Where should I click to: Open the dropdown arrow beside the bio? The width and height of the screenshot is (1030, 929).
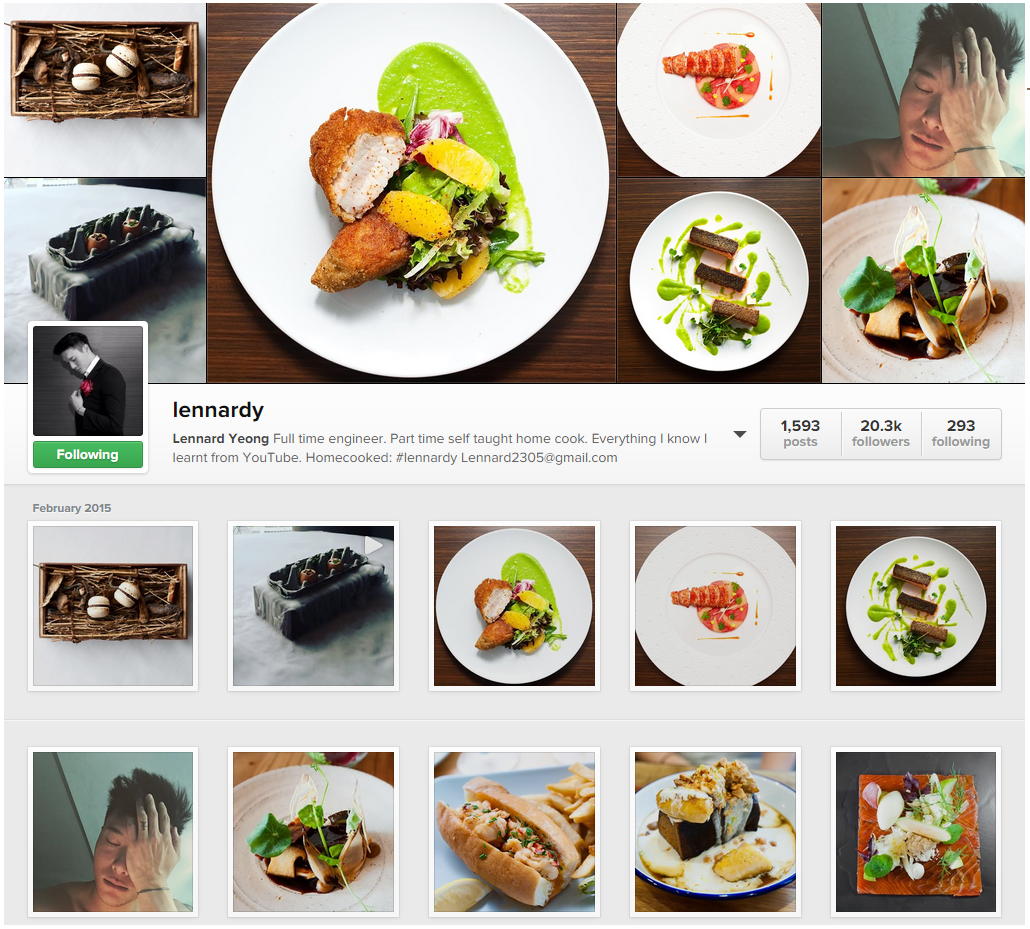(740, 434)
